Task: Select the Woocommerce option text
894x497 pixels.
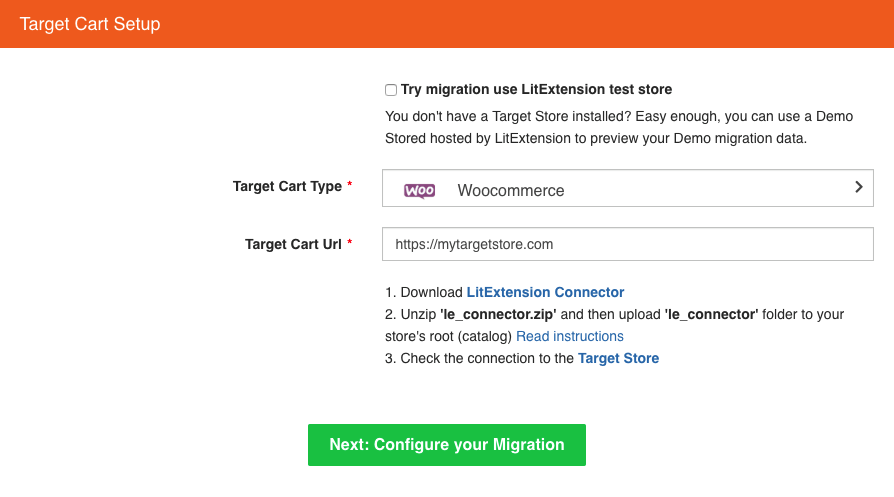Action: [511, 190]
